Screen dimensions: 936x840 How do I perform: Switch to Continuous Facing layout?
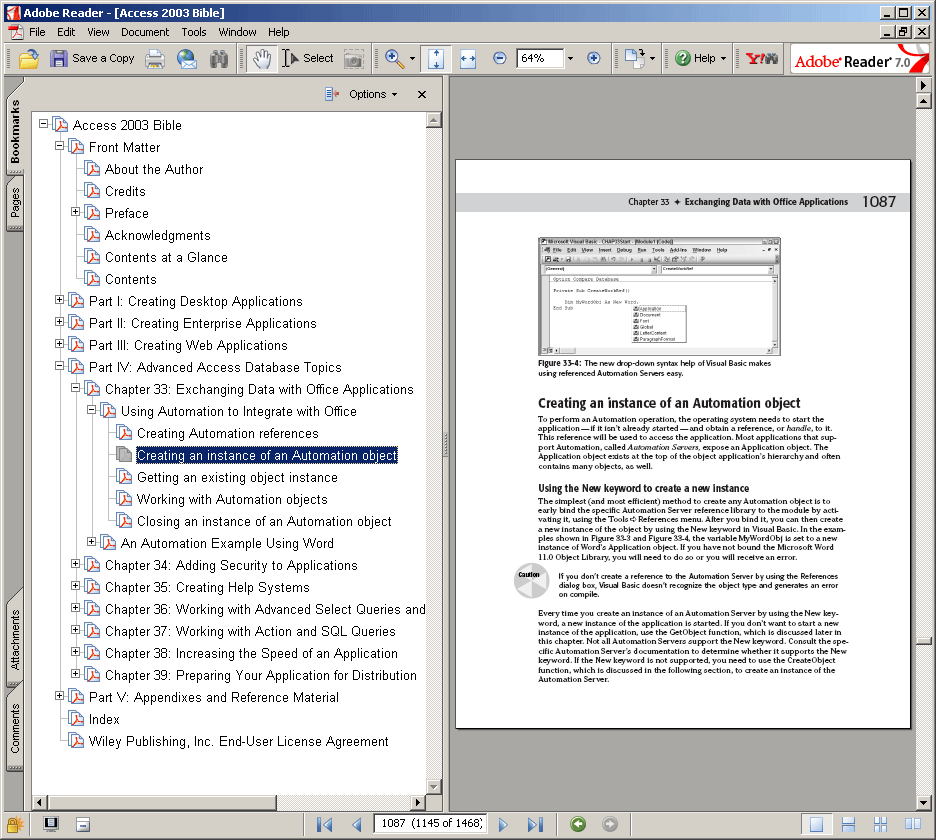pos(880,824)
